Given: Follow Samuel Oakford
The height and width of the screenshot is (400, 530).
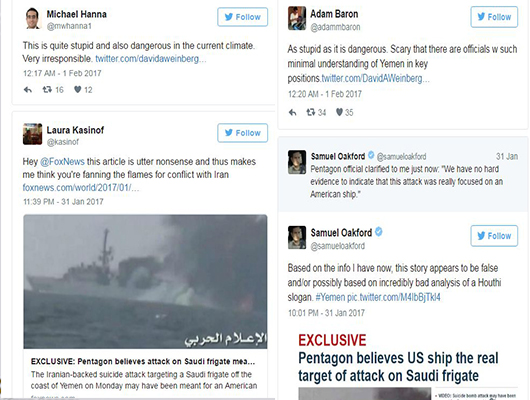Looking at the screenshot, I should point(494,236).
